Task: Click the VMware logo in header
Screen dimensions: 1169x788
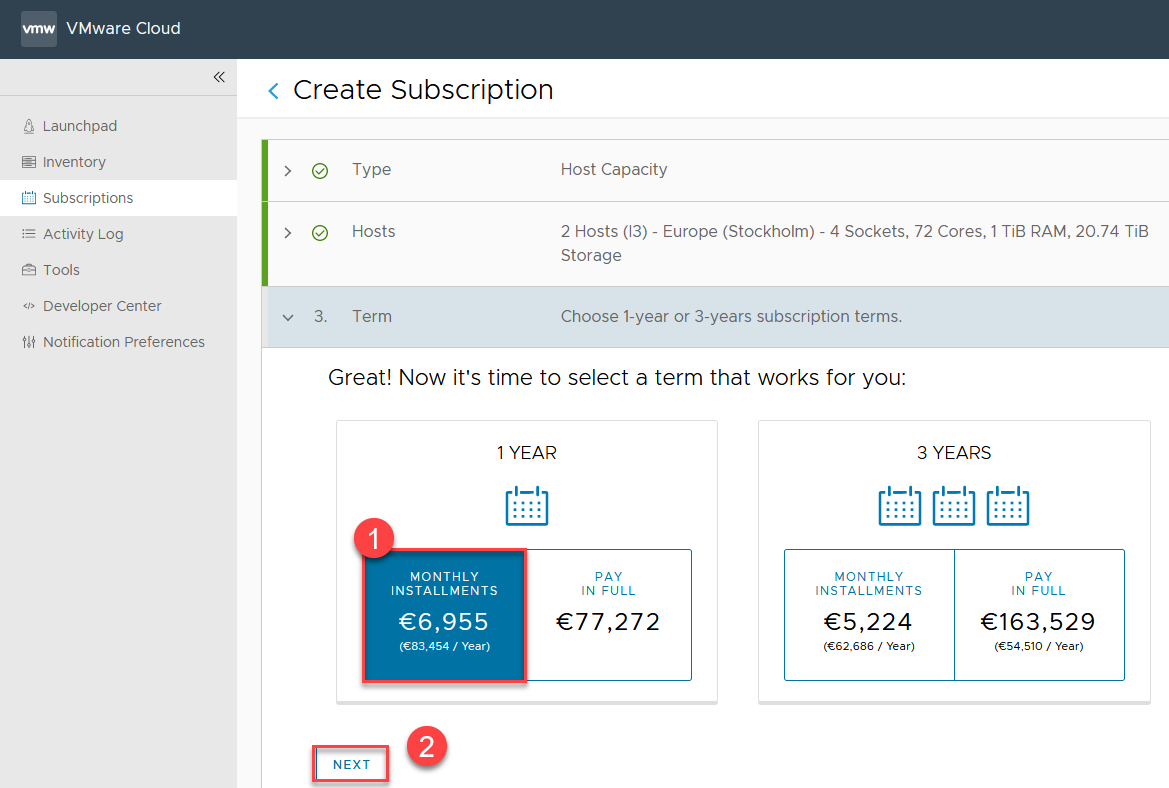Action: (39, 29)
